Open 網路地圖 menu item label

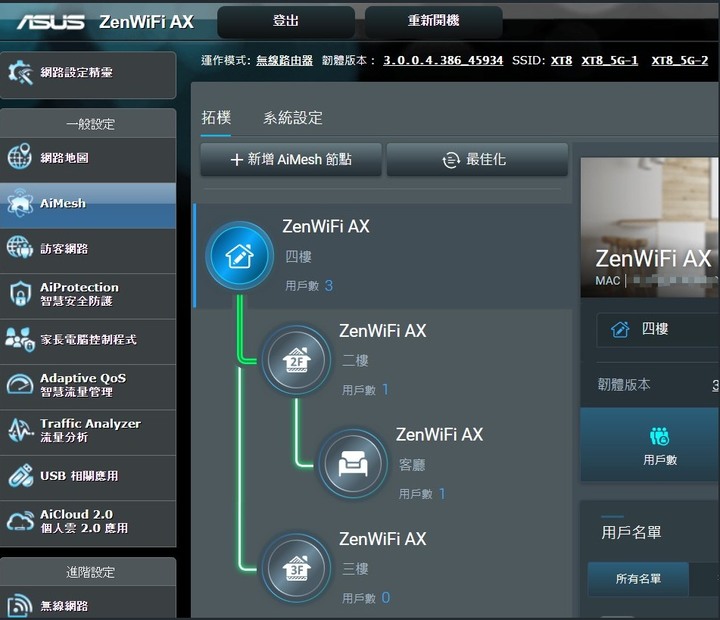pos(64,158)
